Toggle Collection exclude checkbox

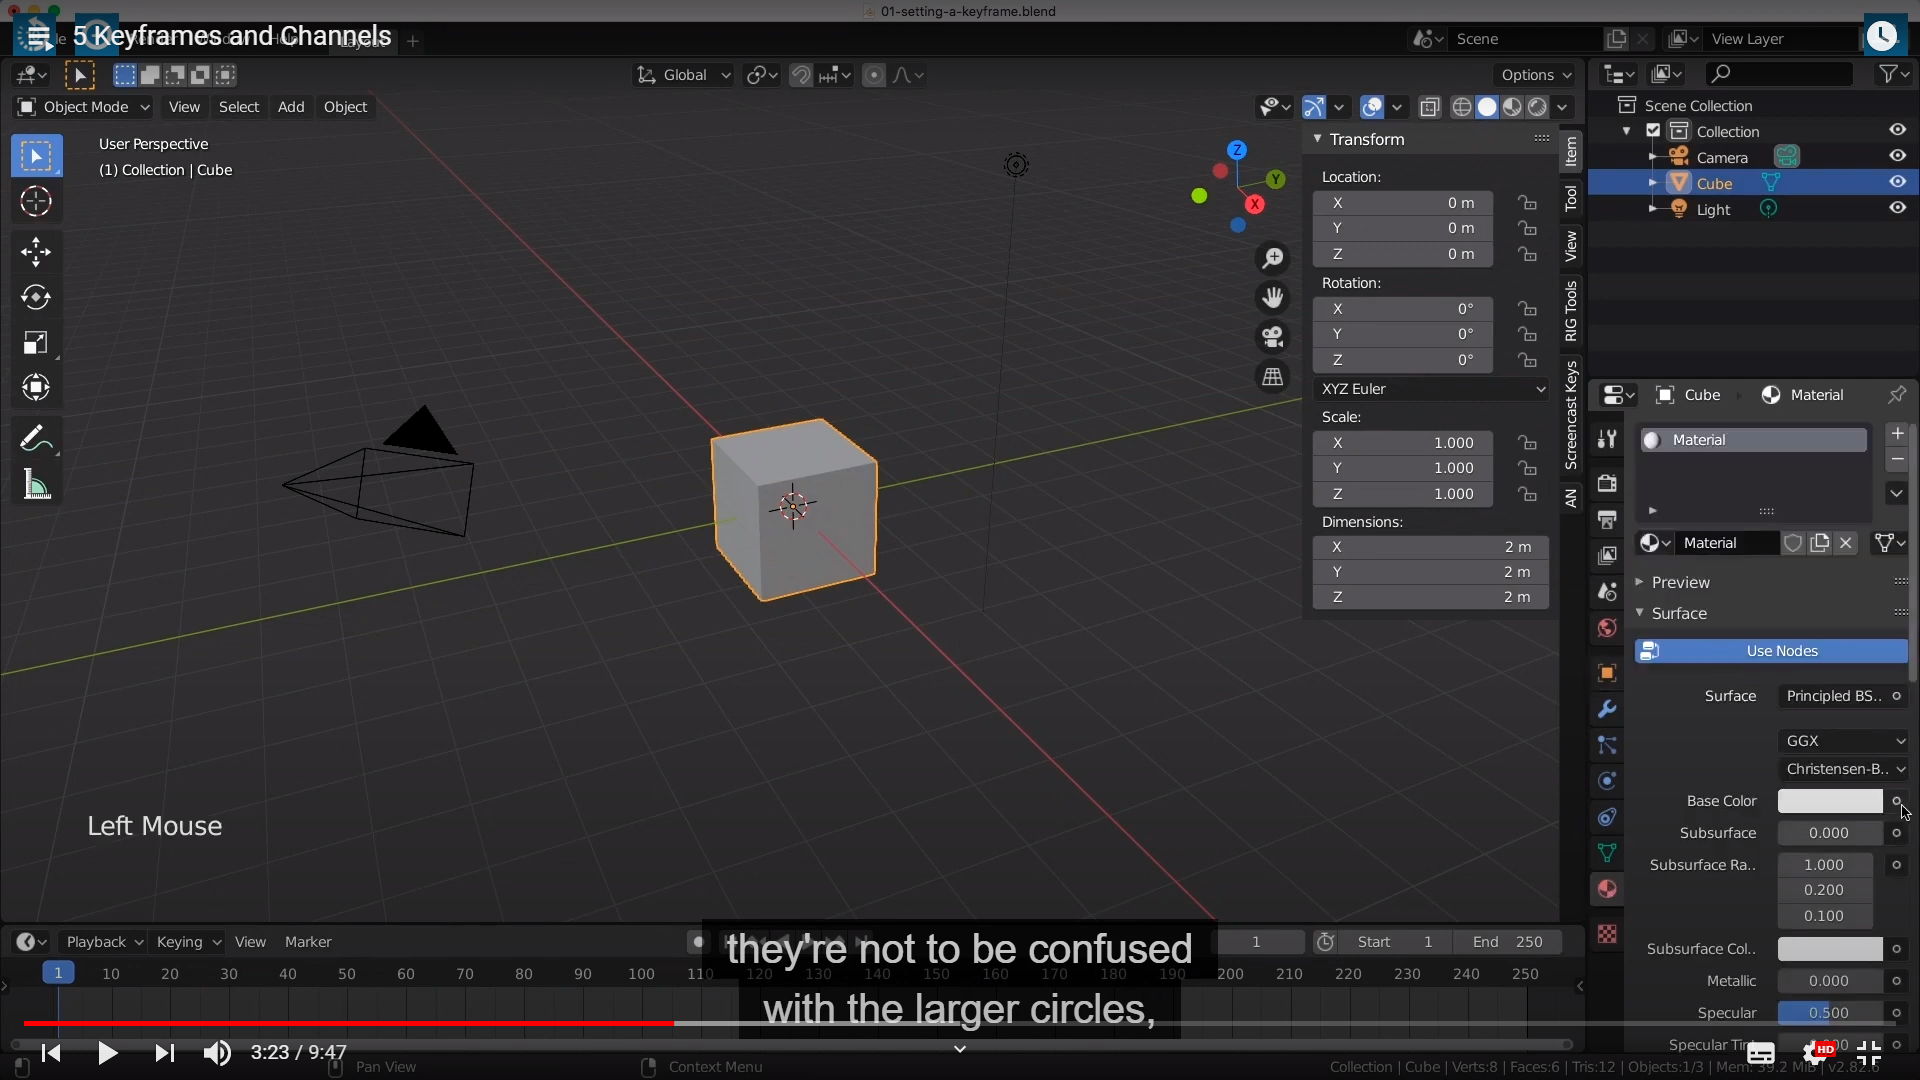[x=1653, y=131]
